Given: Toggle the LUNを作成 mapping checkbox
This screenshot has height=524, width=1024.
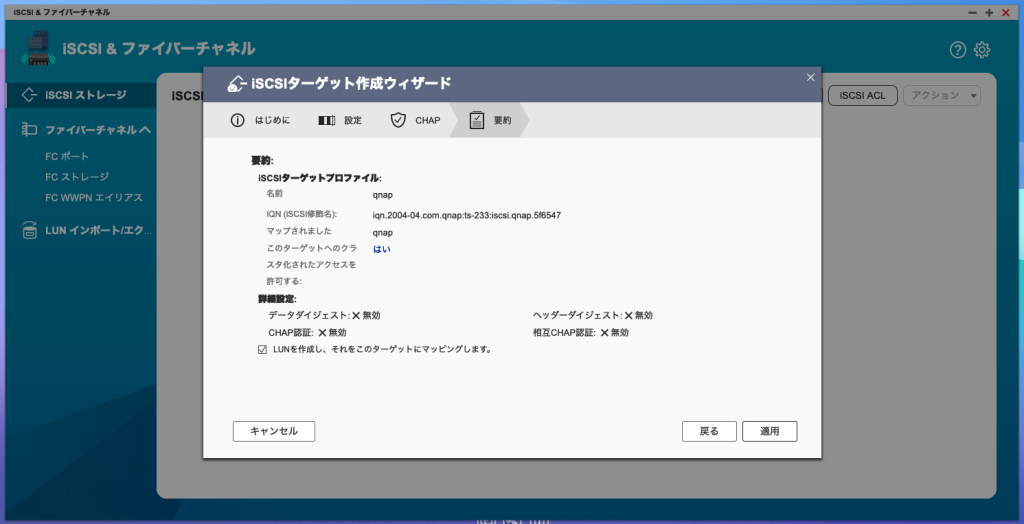Looking at the screenshot, I should (x=262, y=350).
